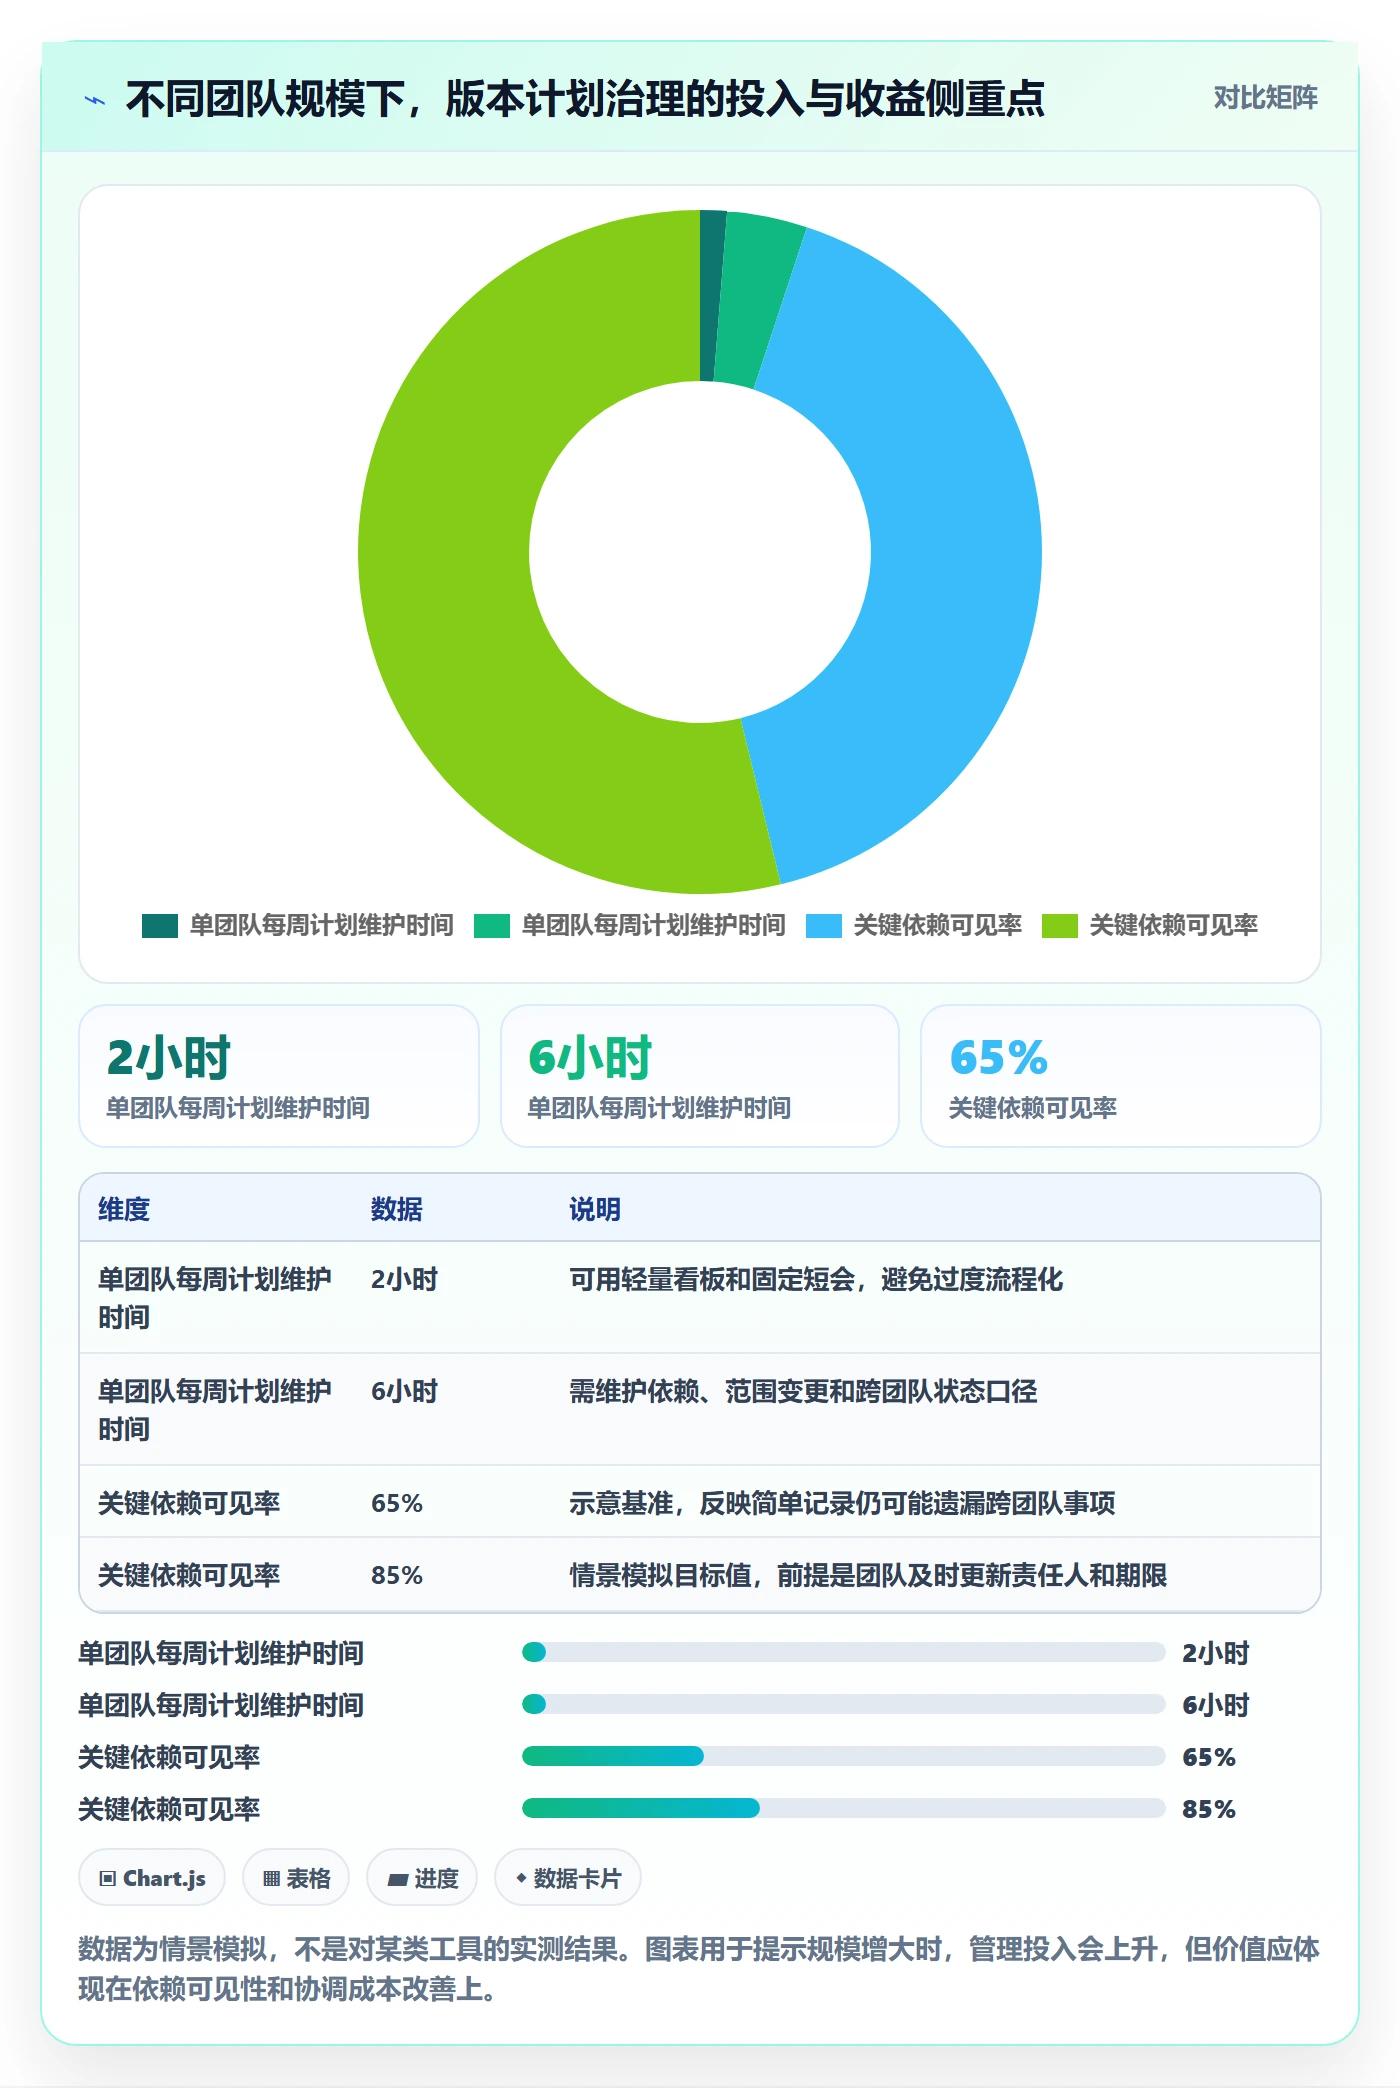Select the 2小时 data card
Viewport: 1400px width, 2088px height.
coord(279,1076)
